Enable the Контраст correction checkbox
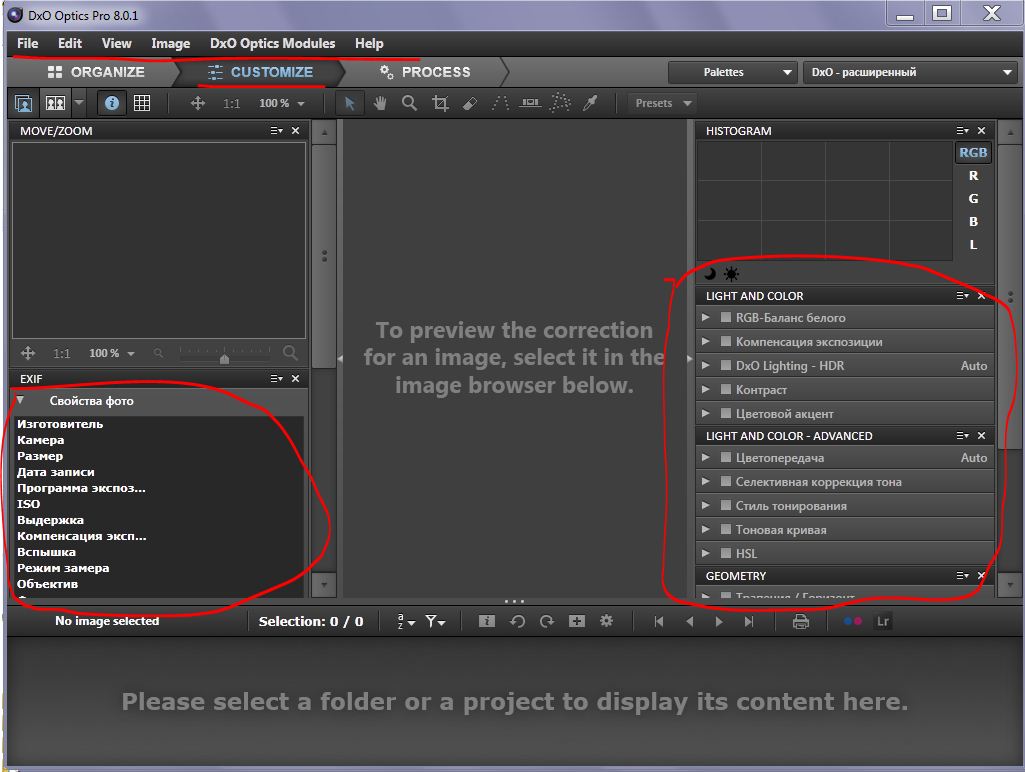1025x772 pixels. [x=726, y=390]
